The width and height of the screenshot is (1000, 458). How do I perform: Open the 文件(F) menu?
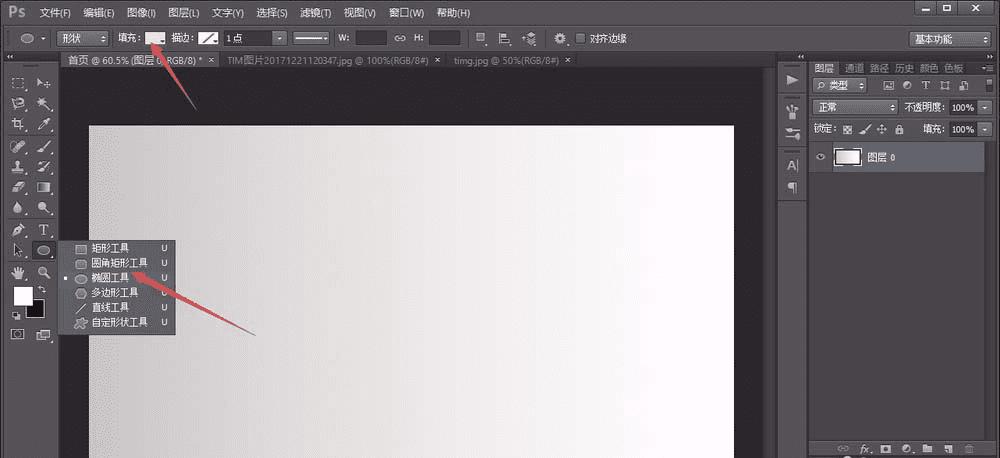pyautogui.click(x=55, y=13)
